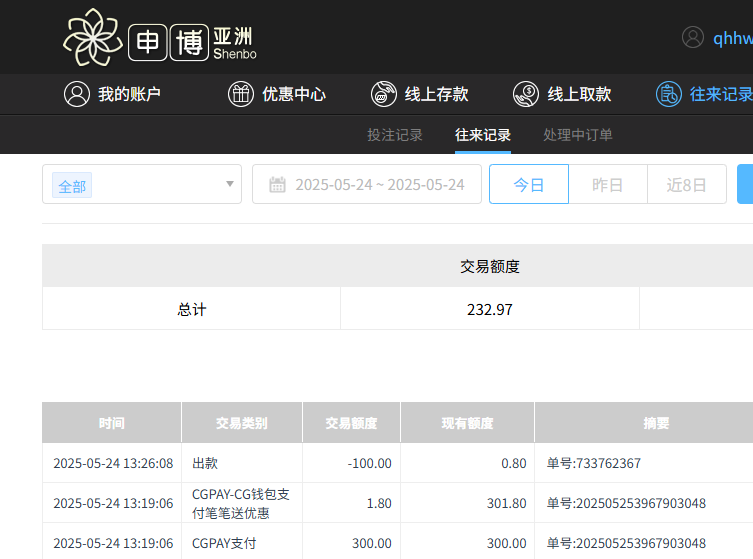753x559 pixels.
Task: Click the online deposit coin icon
Action: pos(384,94)
